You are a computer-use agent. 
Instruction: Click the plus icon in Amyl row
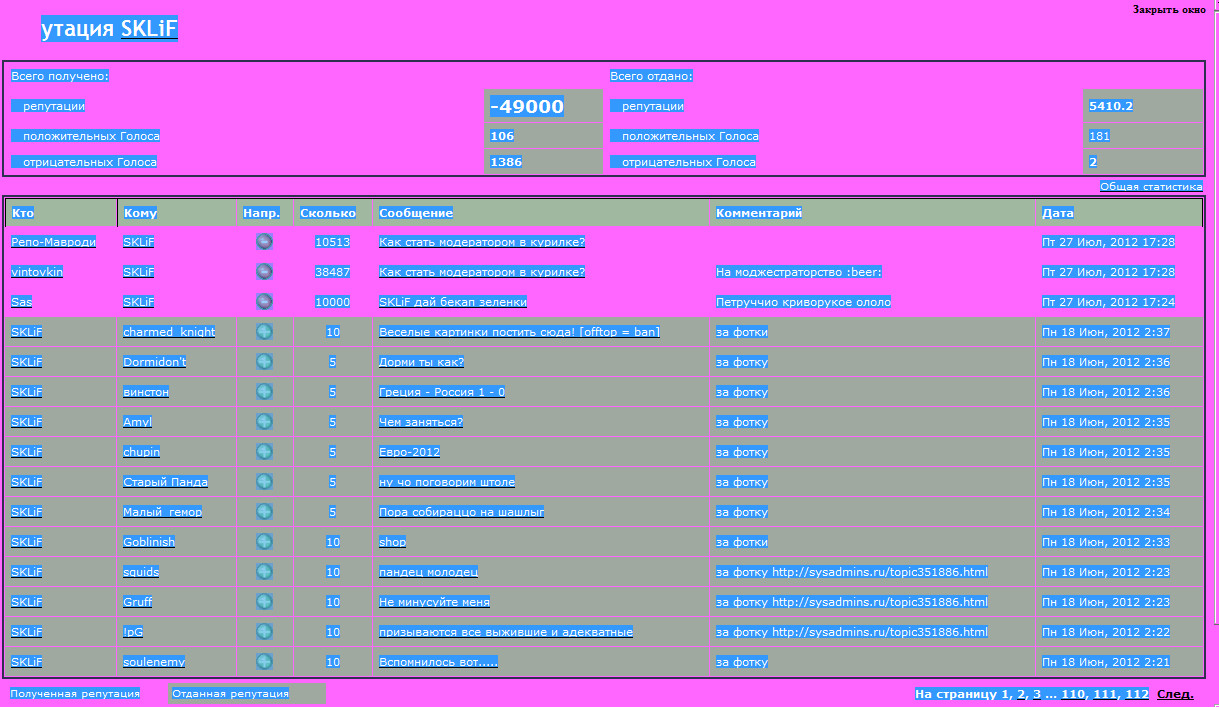pyautogui.click(x=264, y=421)
